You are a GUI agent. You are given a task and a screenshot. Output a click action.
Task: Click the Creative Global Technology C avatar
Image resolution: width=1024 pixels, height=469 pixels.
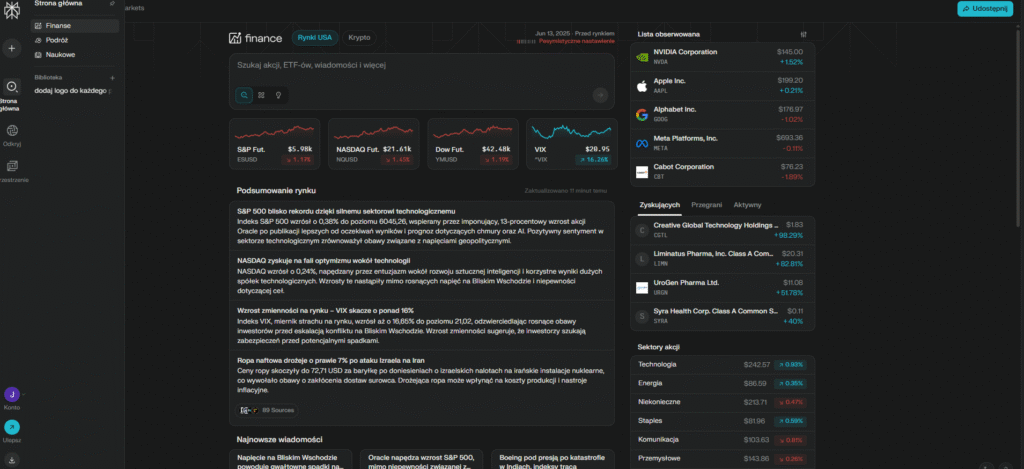tap(642, 230)
